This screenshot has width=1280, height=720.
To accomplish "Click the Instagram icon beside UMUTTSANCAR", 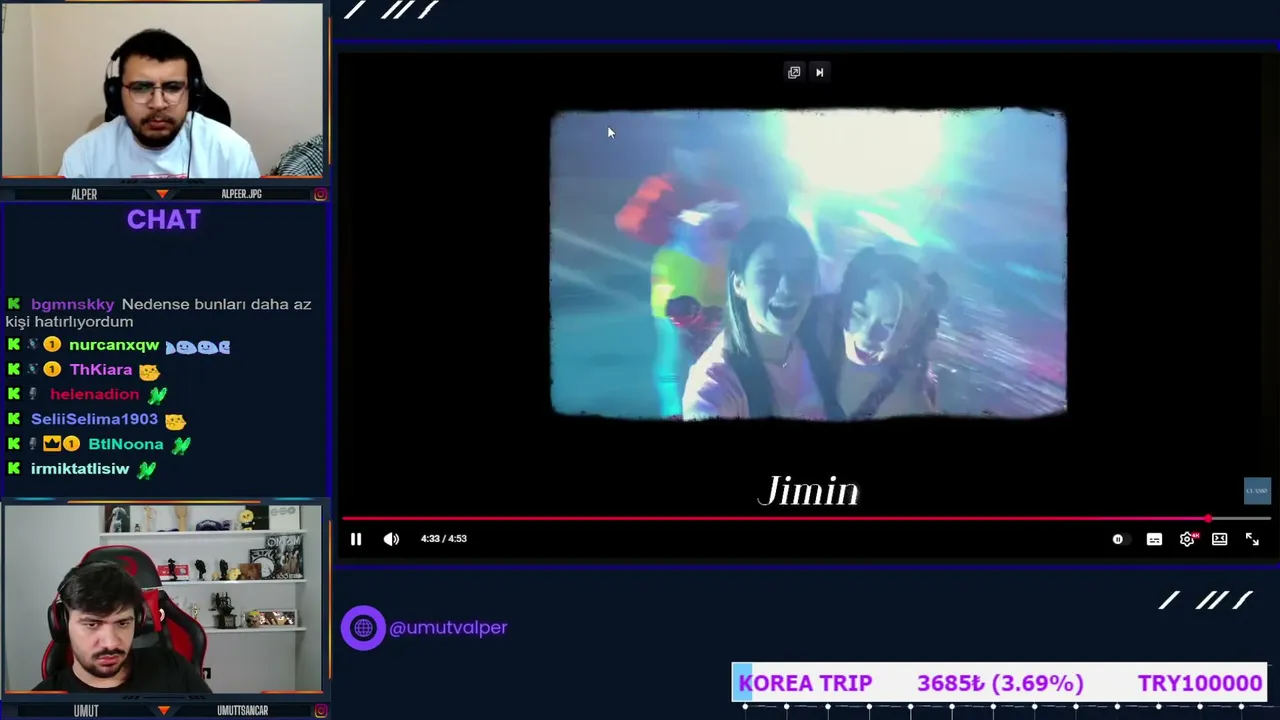I will coord(320,711).
